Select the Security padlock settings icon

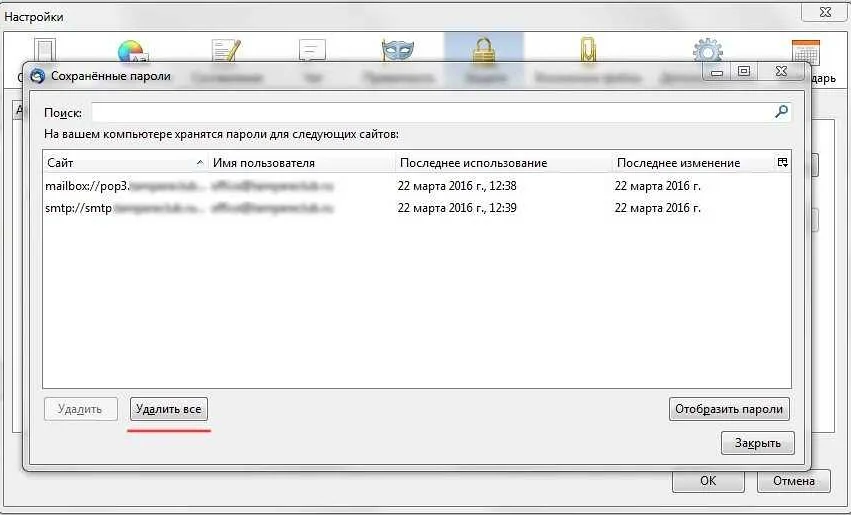tap(484, 50)
